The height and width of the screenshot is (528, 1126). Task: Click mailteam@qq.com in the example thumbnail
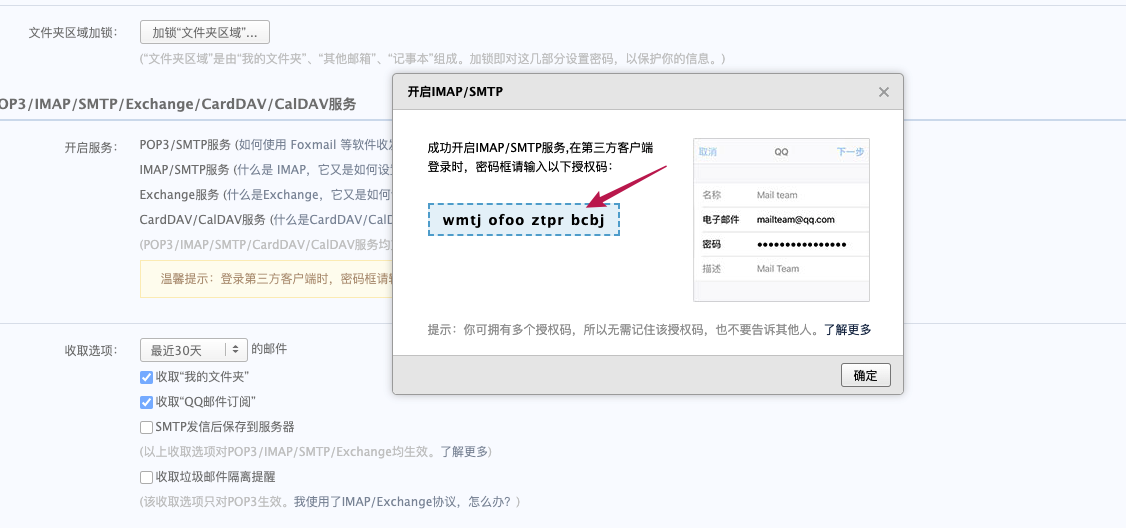point(796,220)
